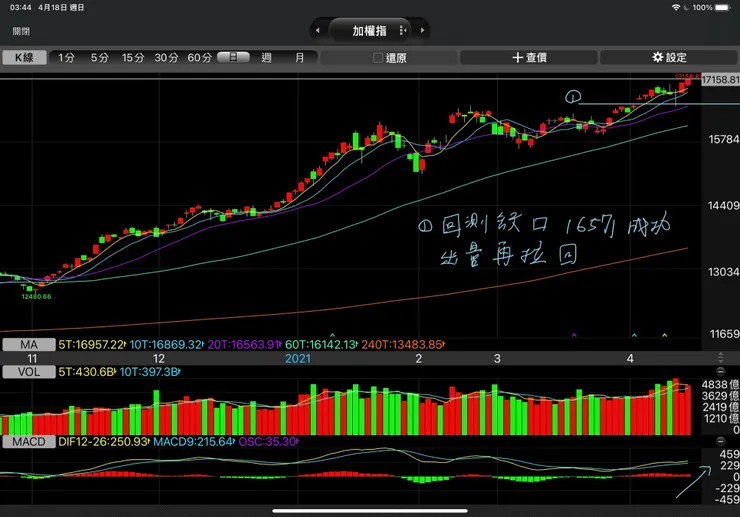Select the daily timeframe toggle
740x517 pixels.
click(x=233, y=58)
